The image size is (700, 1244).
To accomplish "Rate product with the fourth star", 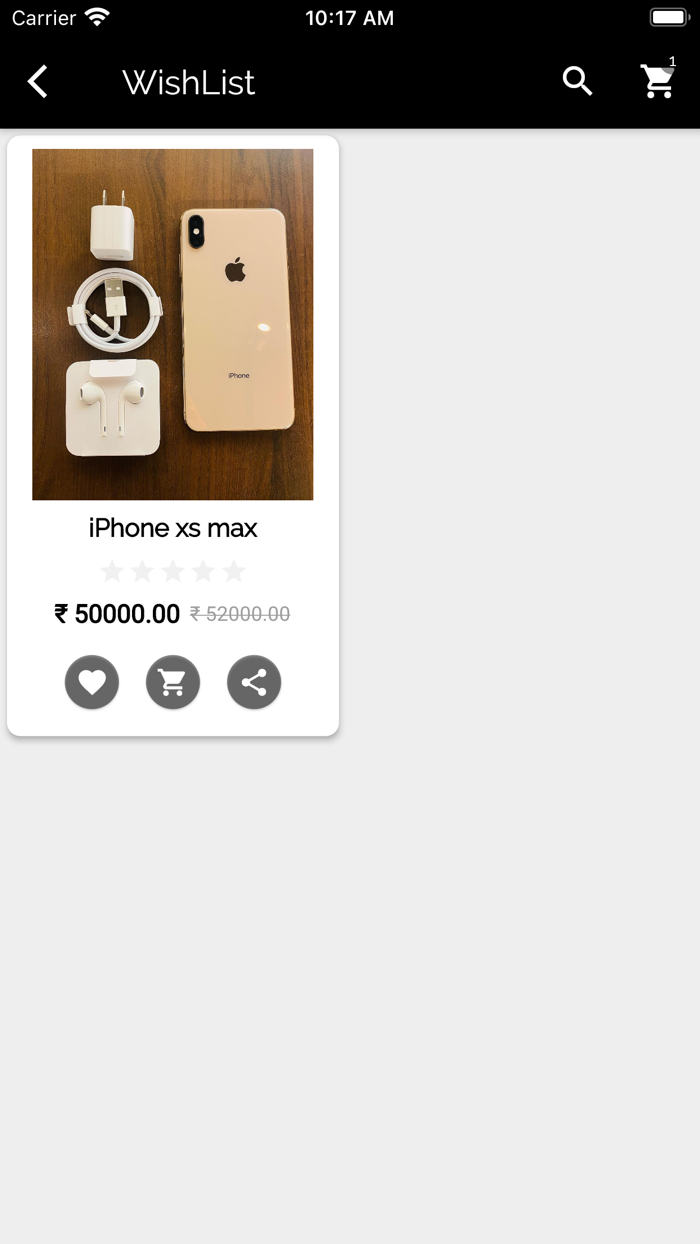I will tap(203, 571).
